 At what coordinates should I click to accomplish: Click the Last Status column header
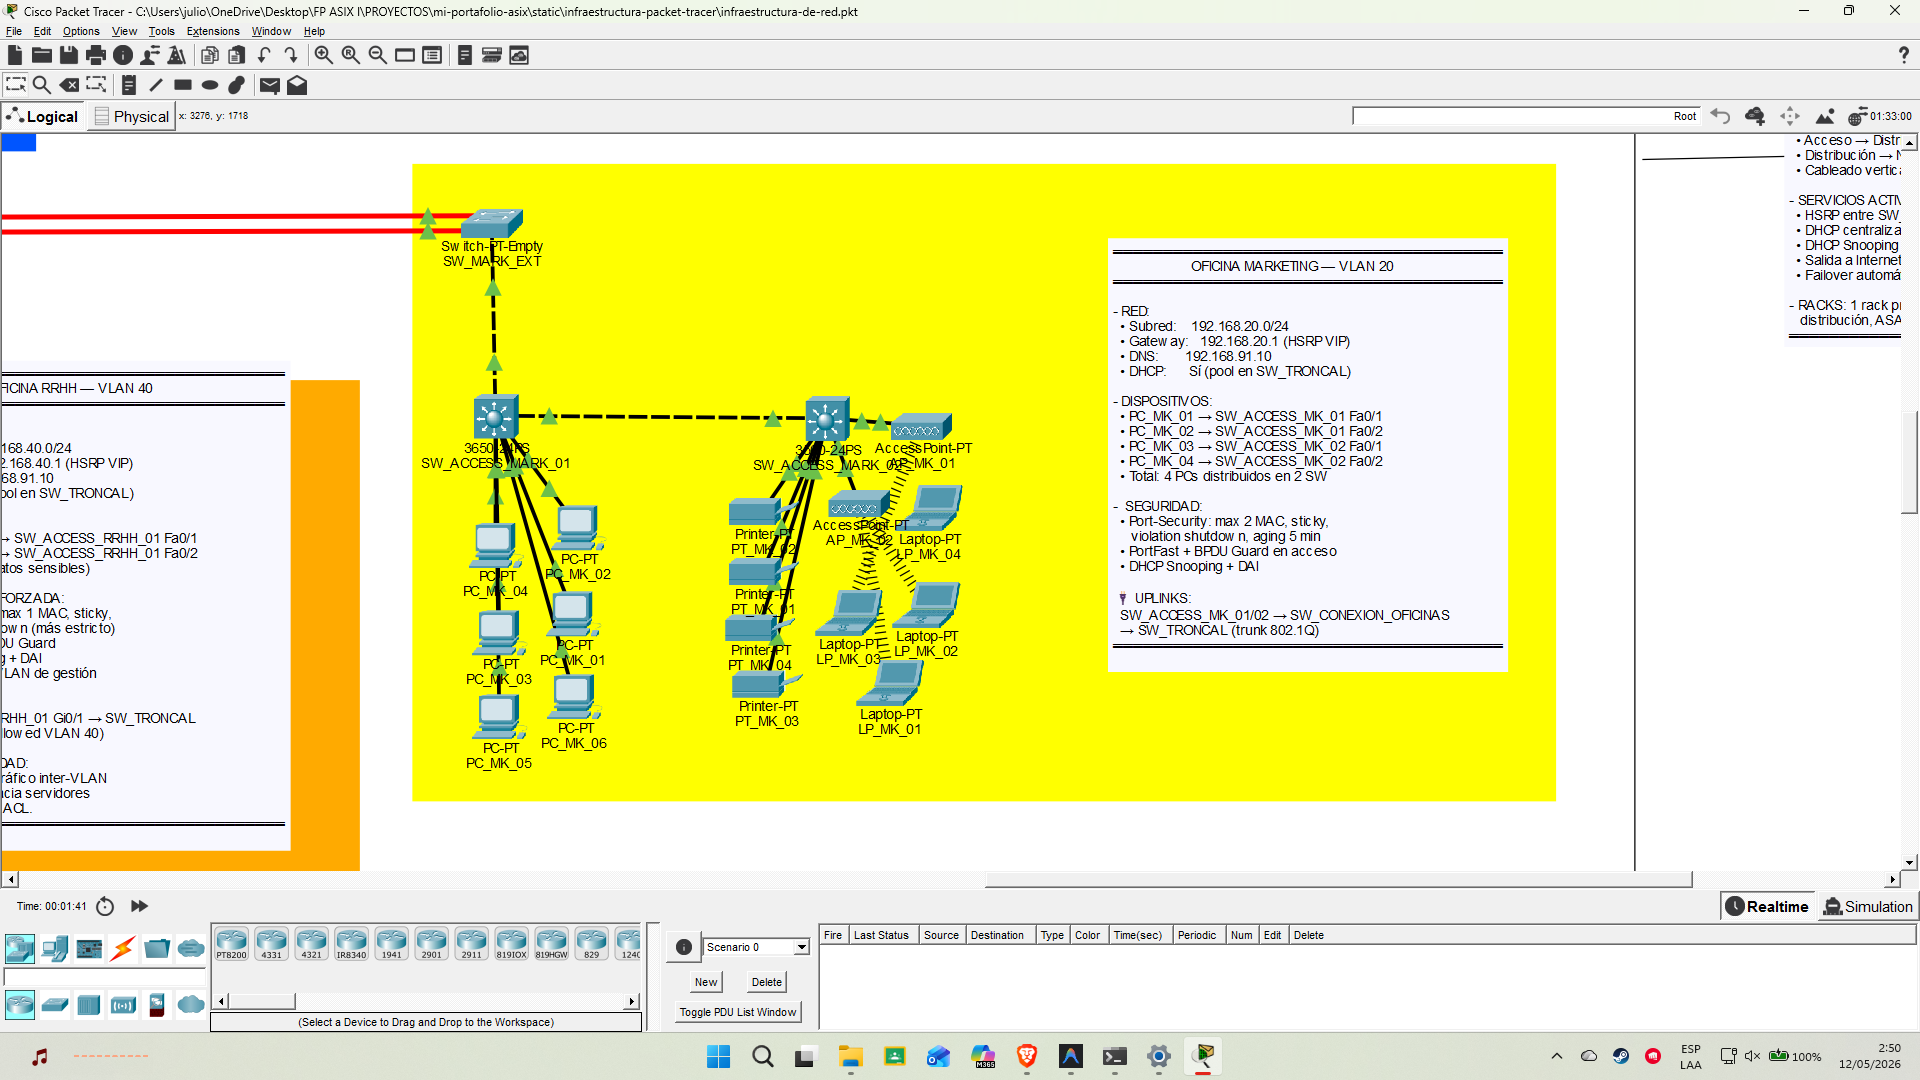(x=881, y=935)
